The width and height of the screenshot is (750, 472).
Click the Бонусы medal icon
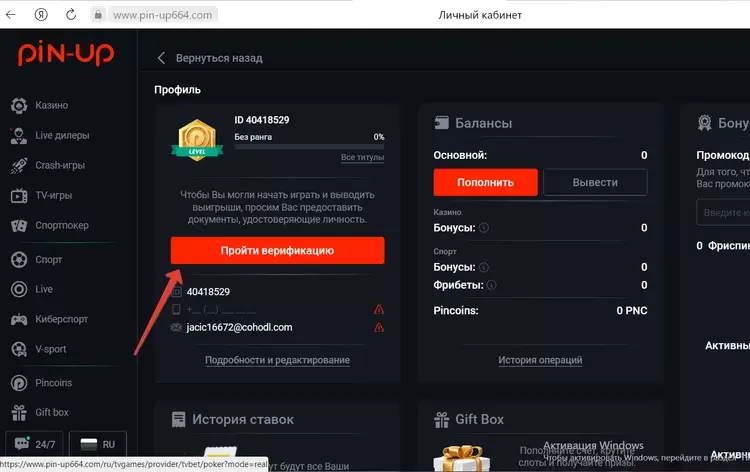point(704,123)
